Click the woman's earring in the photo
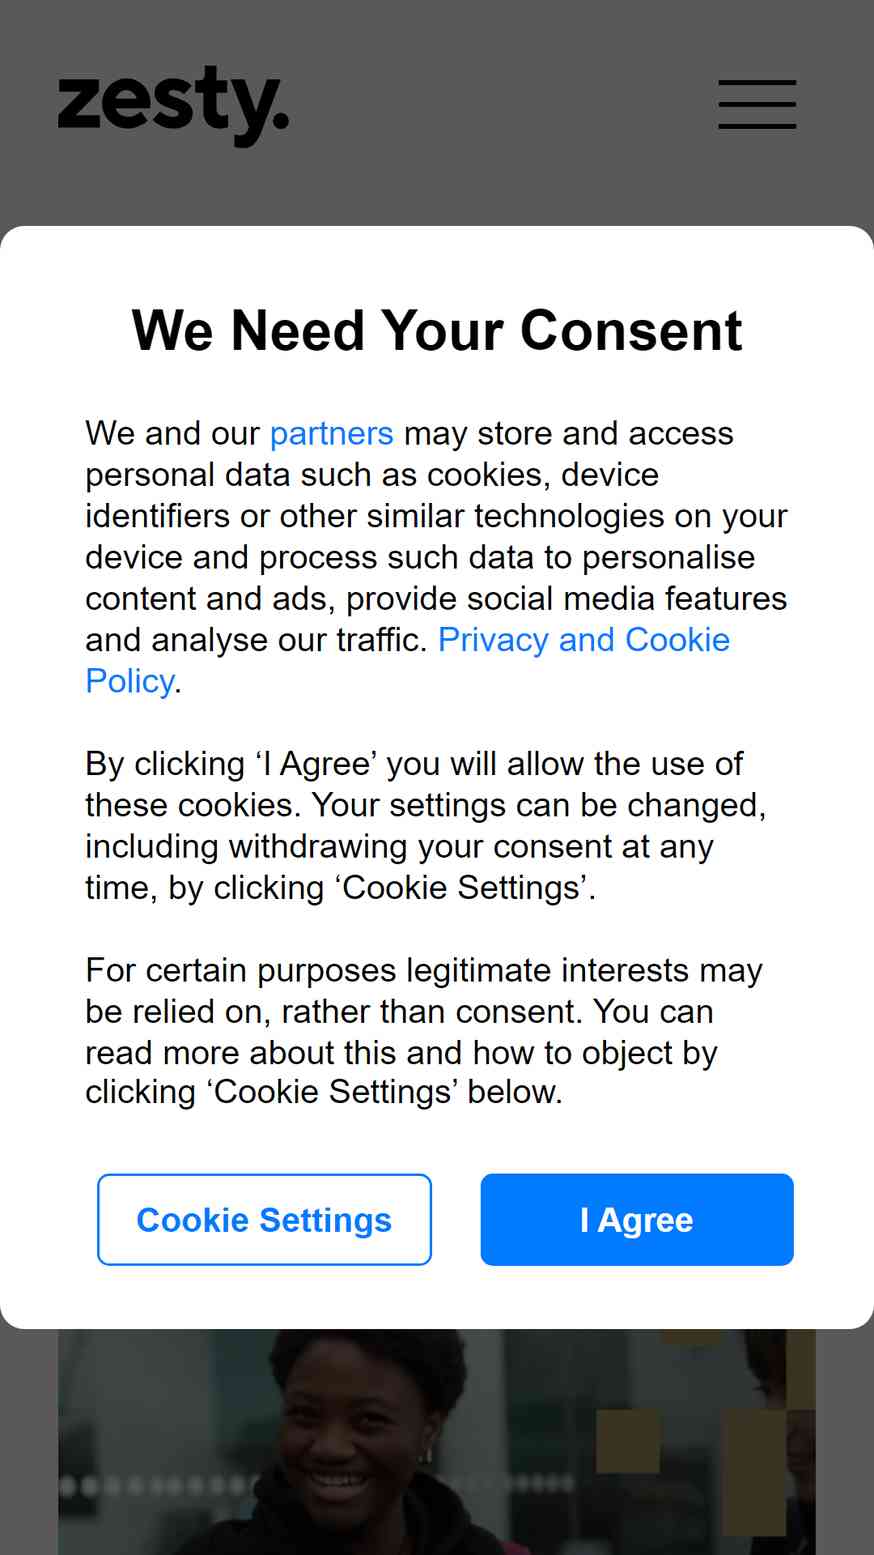This screenshot has height=1555, width=874. [x=426, y=1456]
